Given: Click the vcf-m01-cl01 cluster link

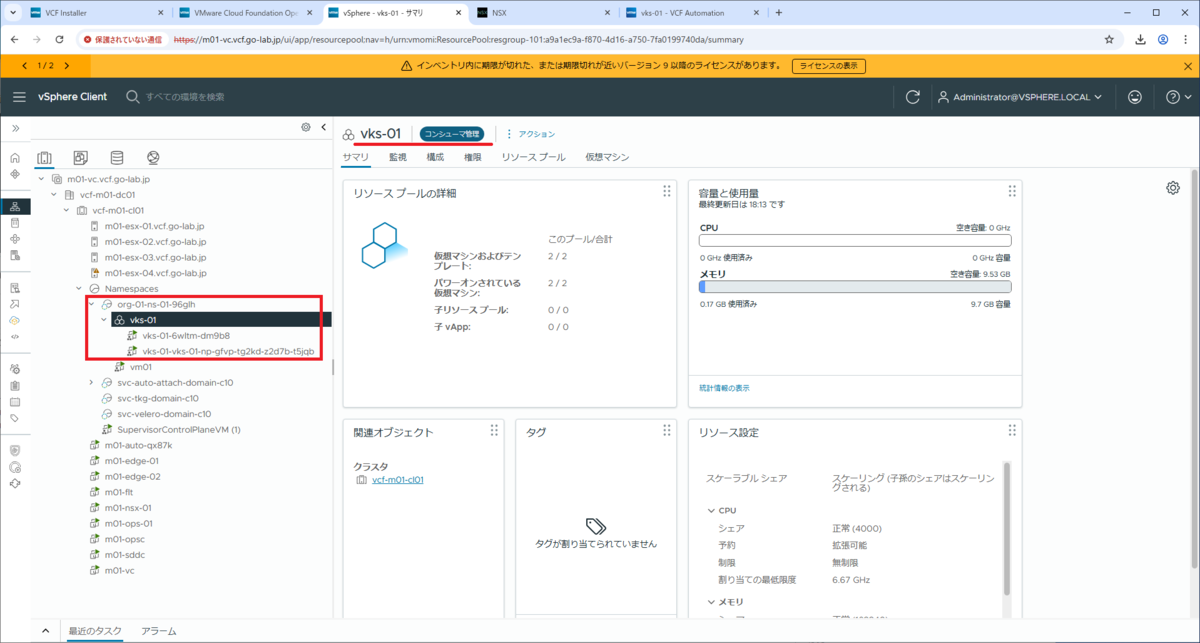Looking at the screenshot, I should pos(397,479).
